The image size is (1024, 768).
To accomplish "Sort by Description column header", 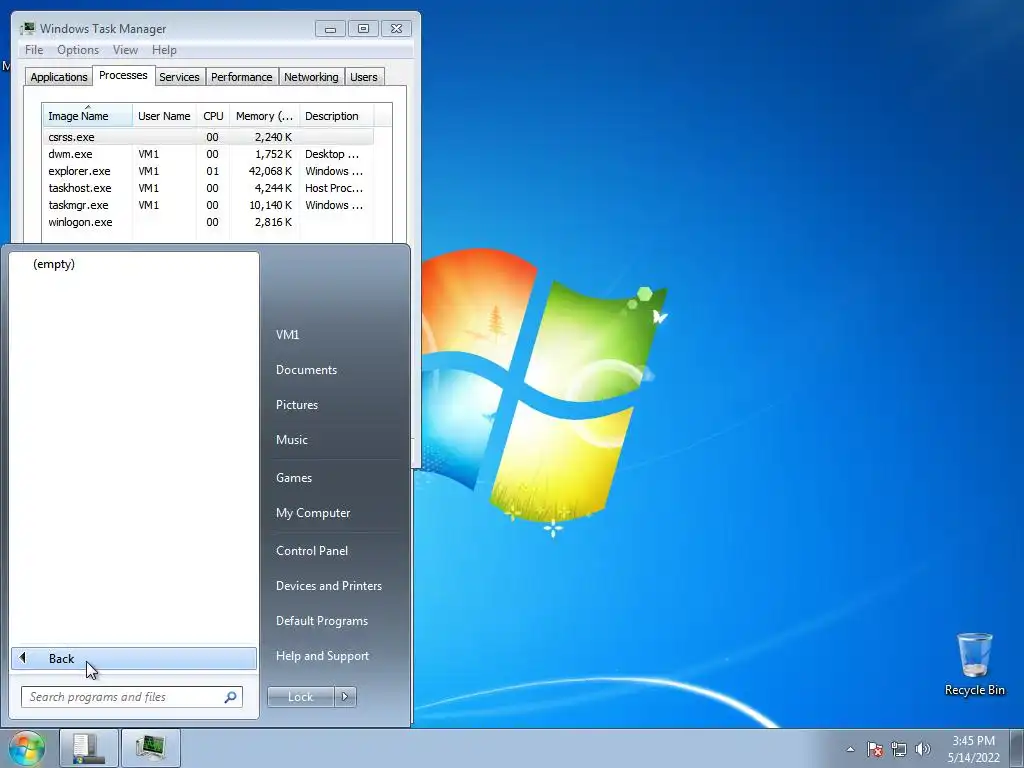I will (x=336, y=116).
